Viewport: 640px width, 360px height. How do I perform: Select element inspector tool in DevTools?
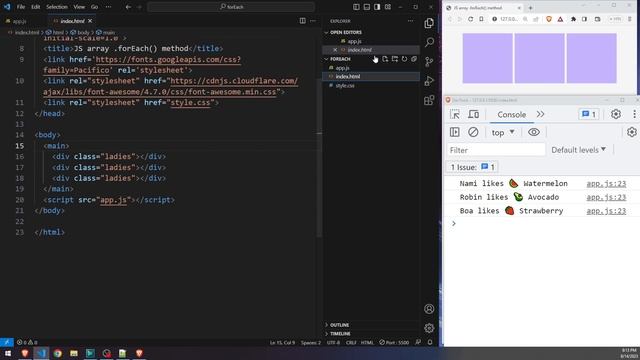[x=455, y=114]
